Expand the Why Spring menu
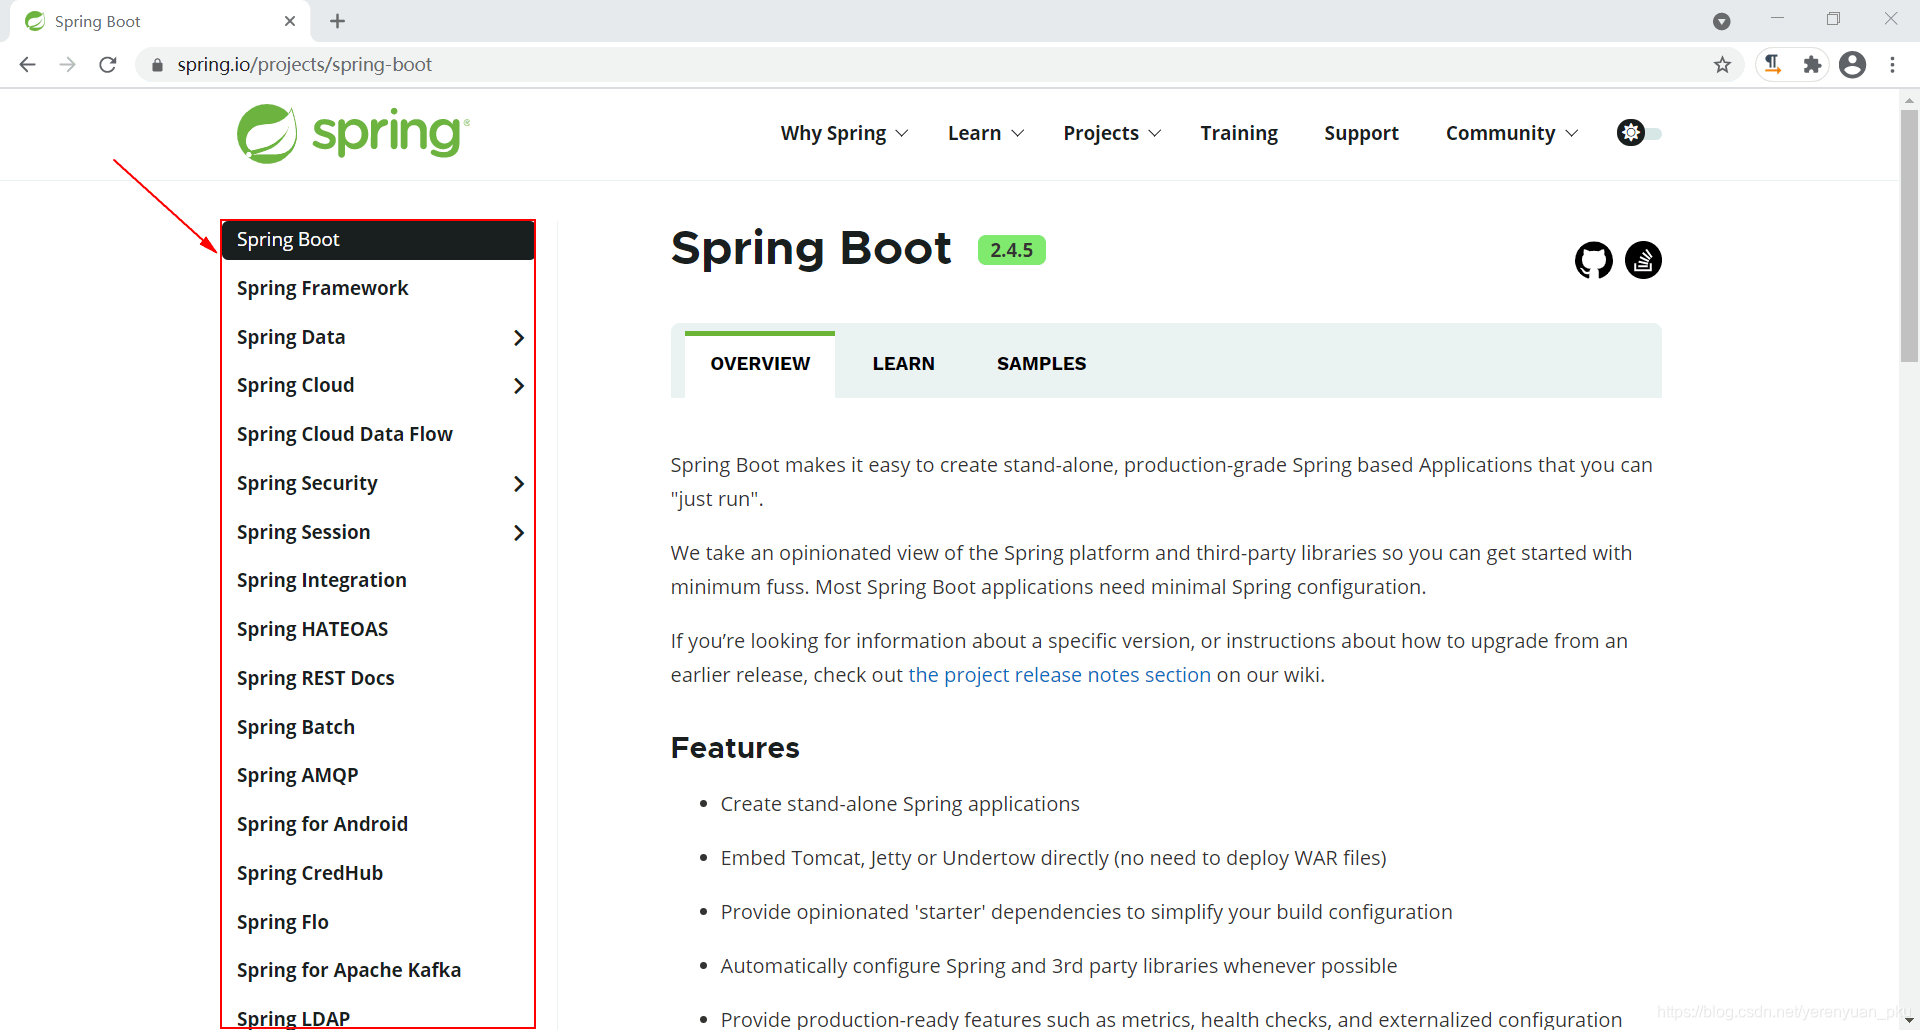 click(844, 133)
